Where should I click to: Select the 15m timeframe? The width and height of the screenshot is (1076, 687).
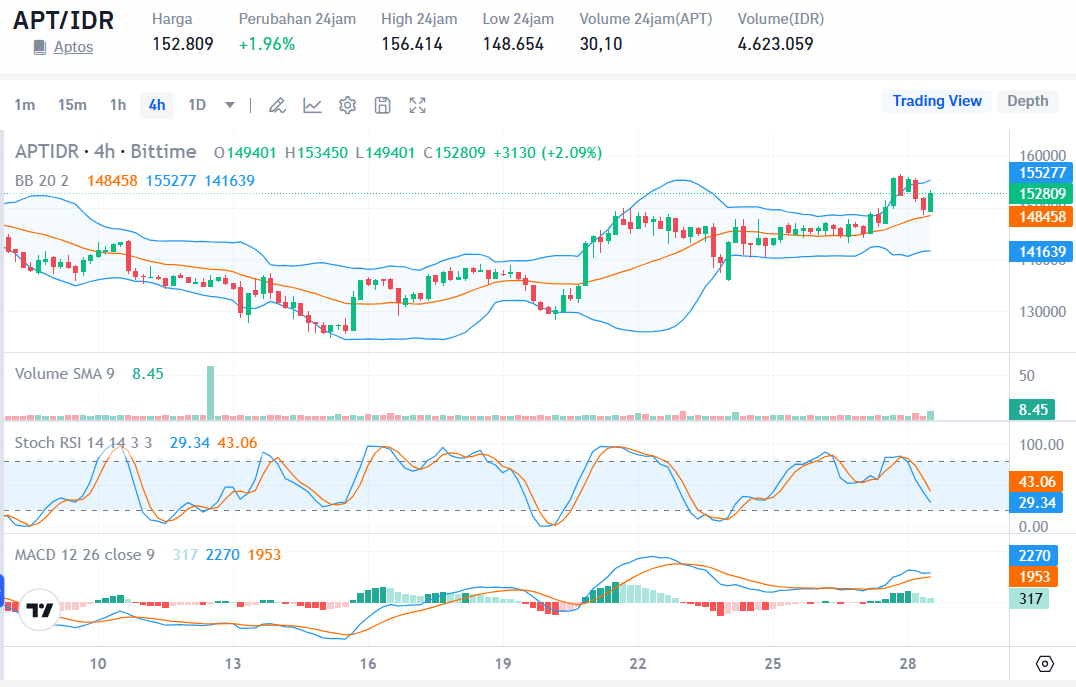(x=72, y=105)
